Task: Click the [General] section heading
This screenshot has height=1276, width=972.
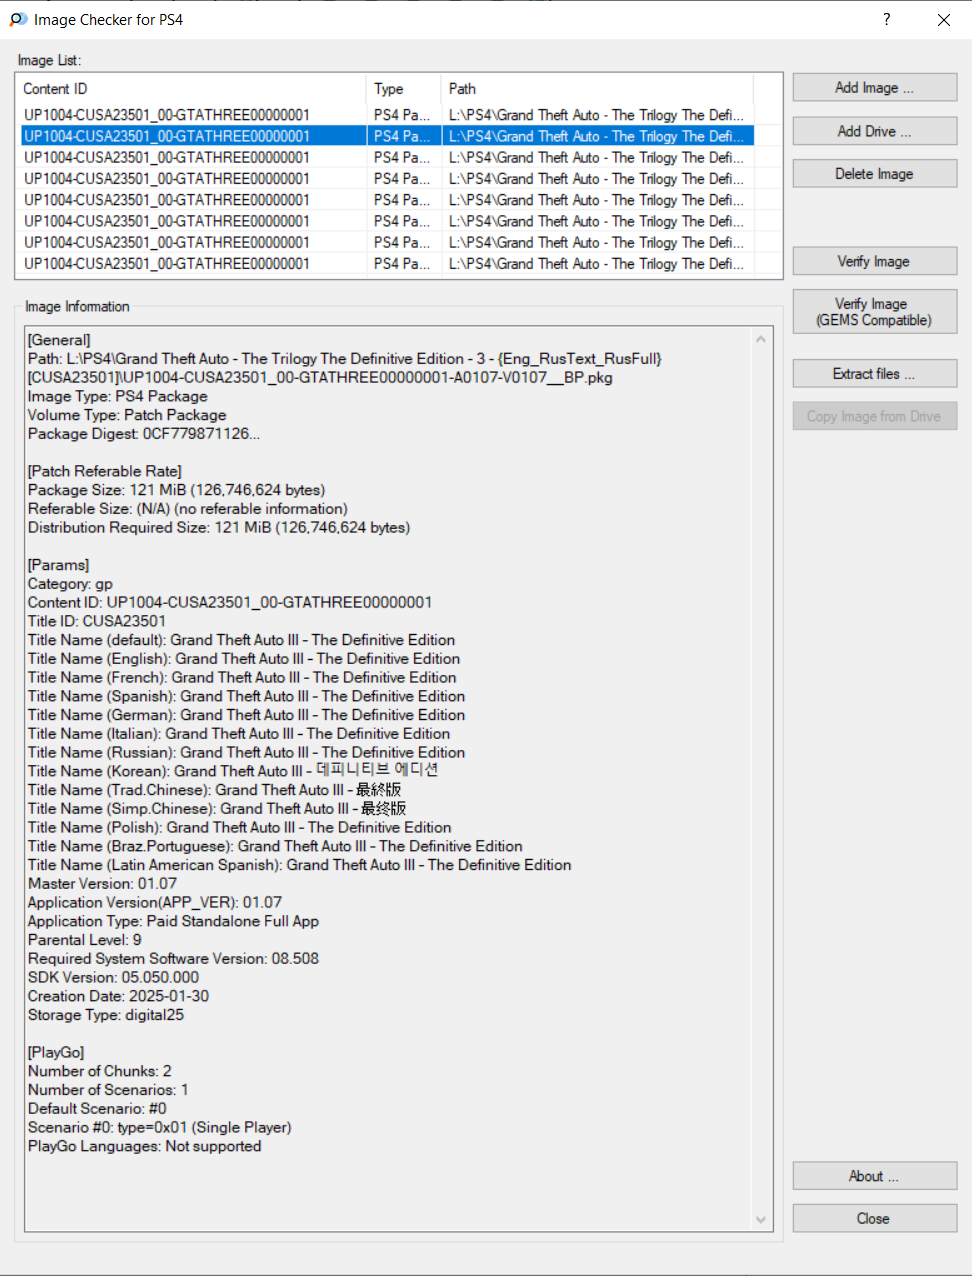Action: (59, 340)
